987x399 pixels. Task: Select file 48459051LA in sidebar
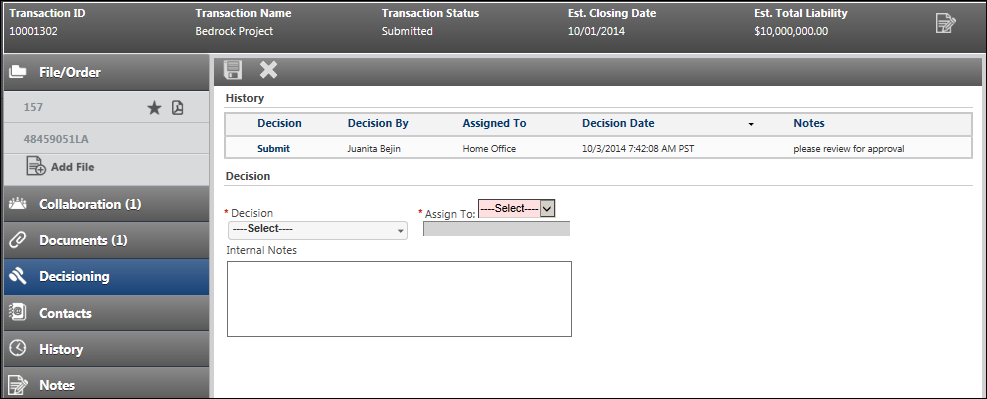pos(56,139)
